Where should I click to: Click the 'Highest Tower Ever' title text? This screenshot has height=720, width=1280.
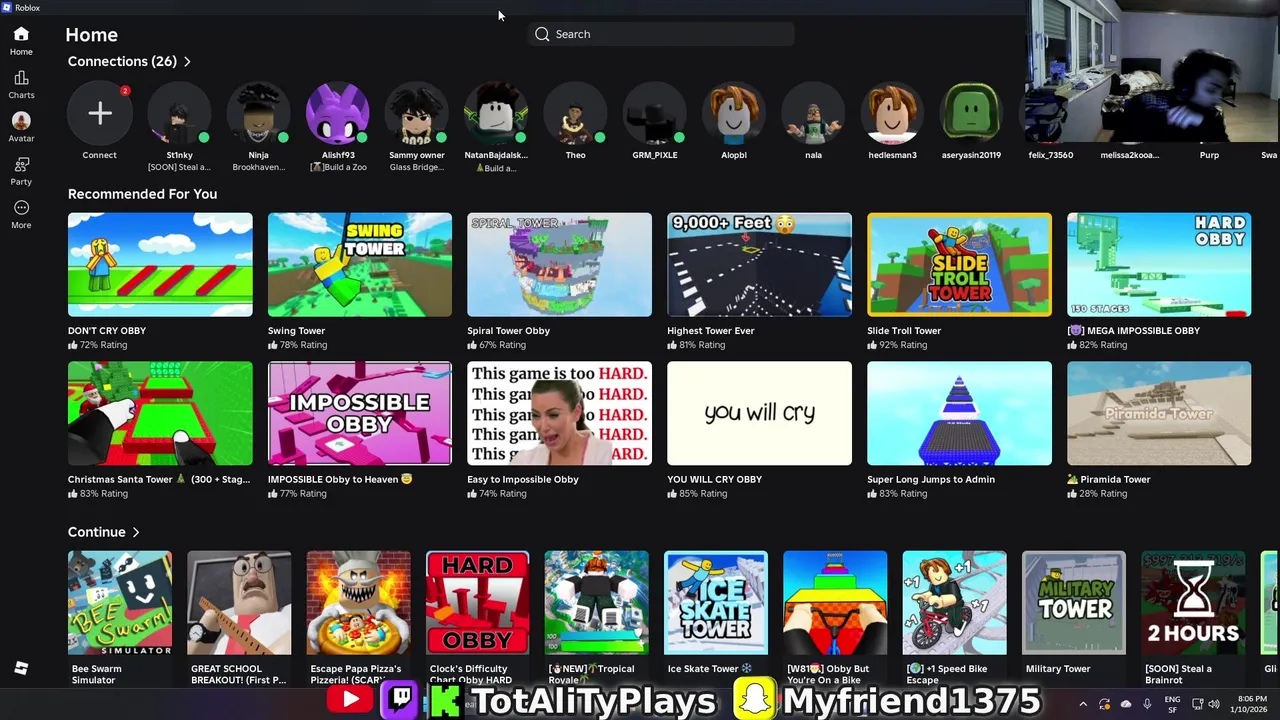tap(711, 331)
